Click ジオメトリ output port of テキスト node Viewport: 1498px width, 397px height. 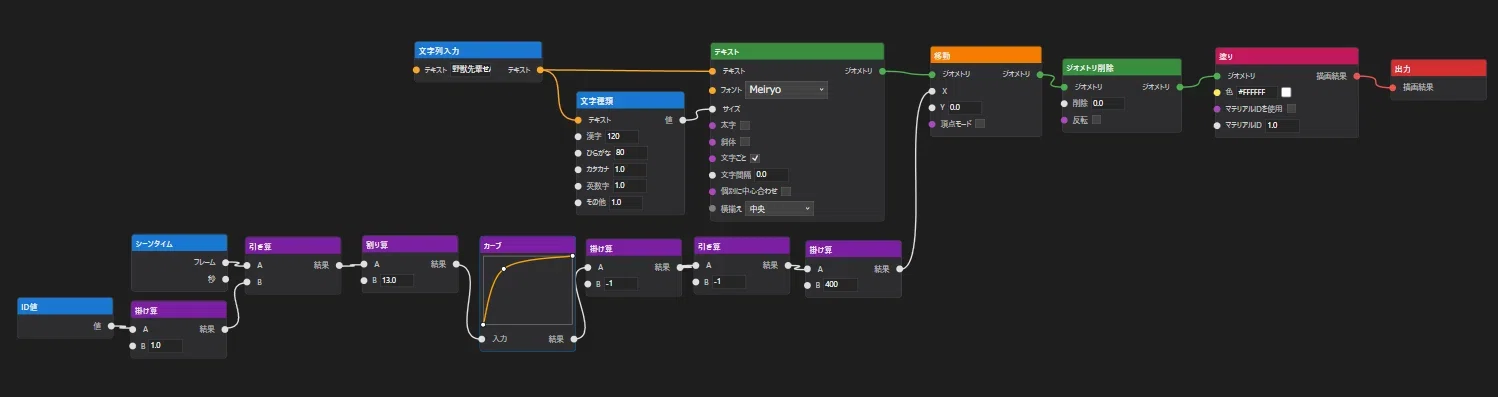click(x=882, y=71)
